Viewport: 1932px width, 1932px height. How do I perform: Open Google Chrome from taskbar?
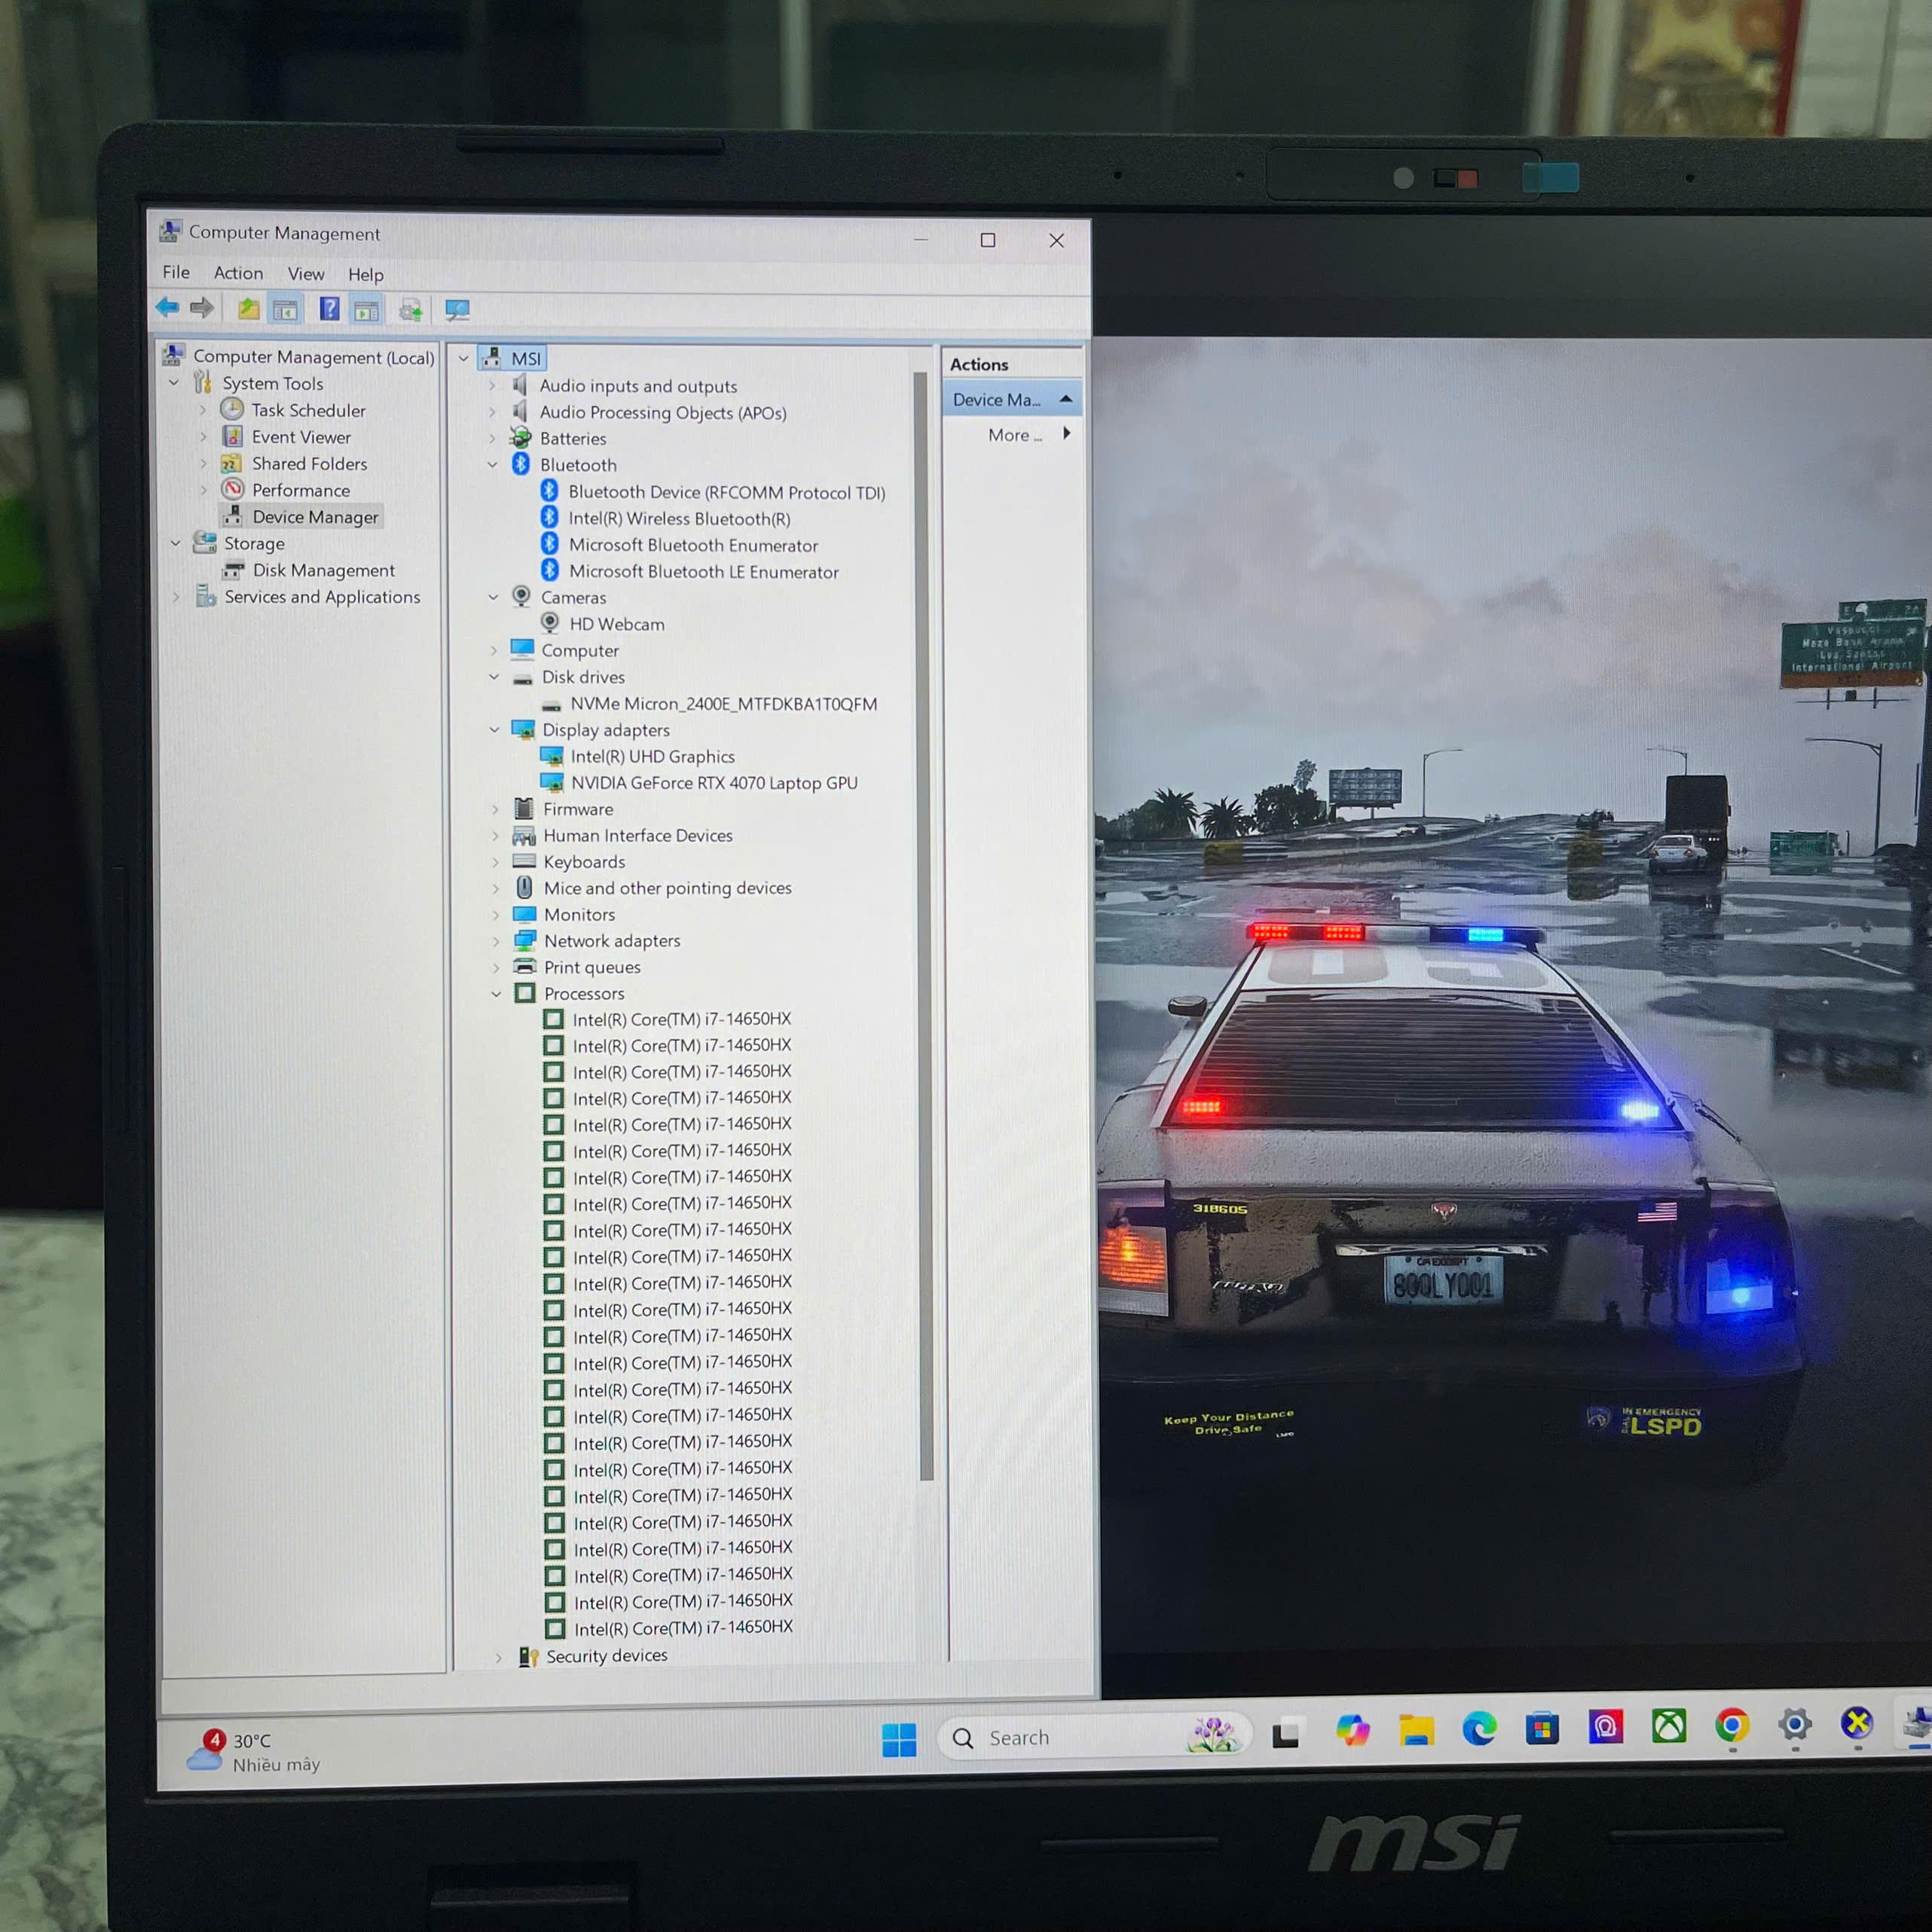[1732, 1724]
